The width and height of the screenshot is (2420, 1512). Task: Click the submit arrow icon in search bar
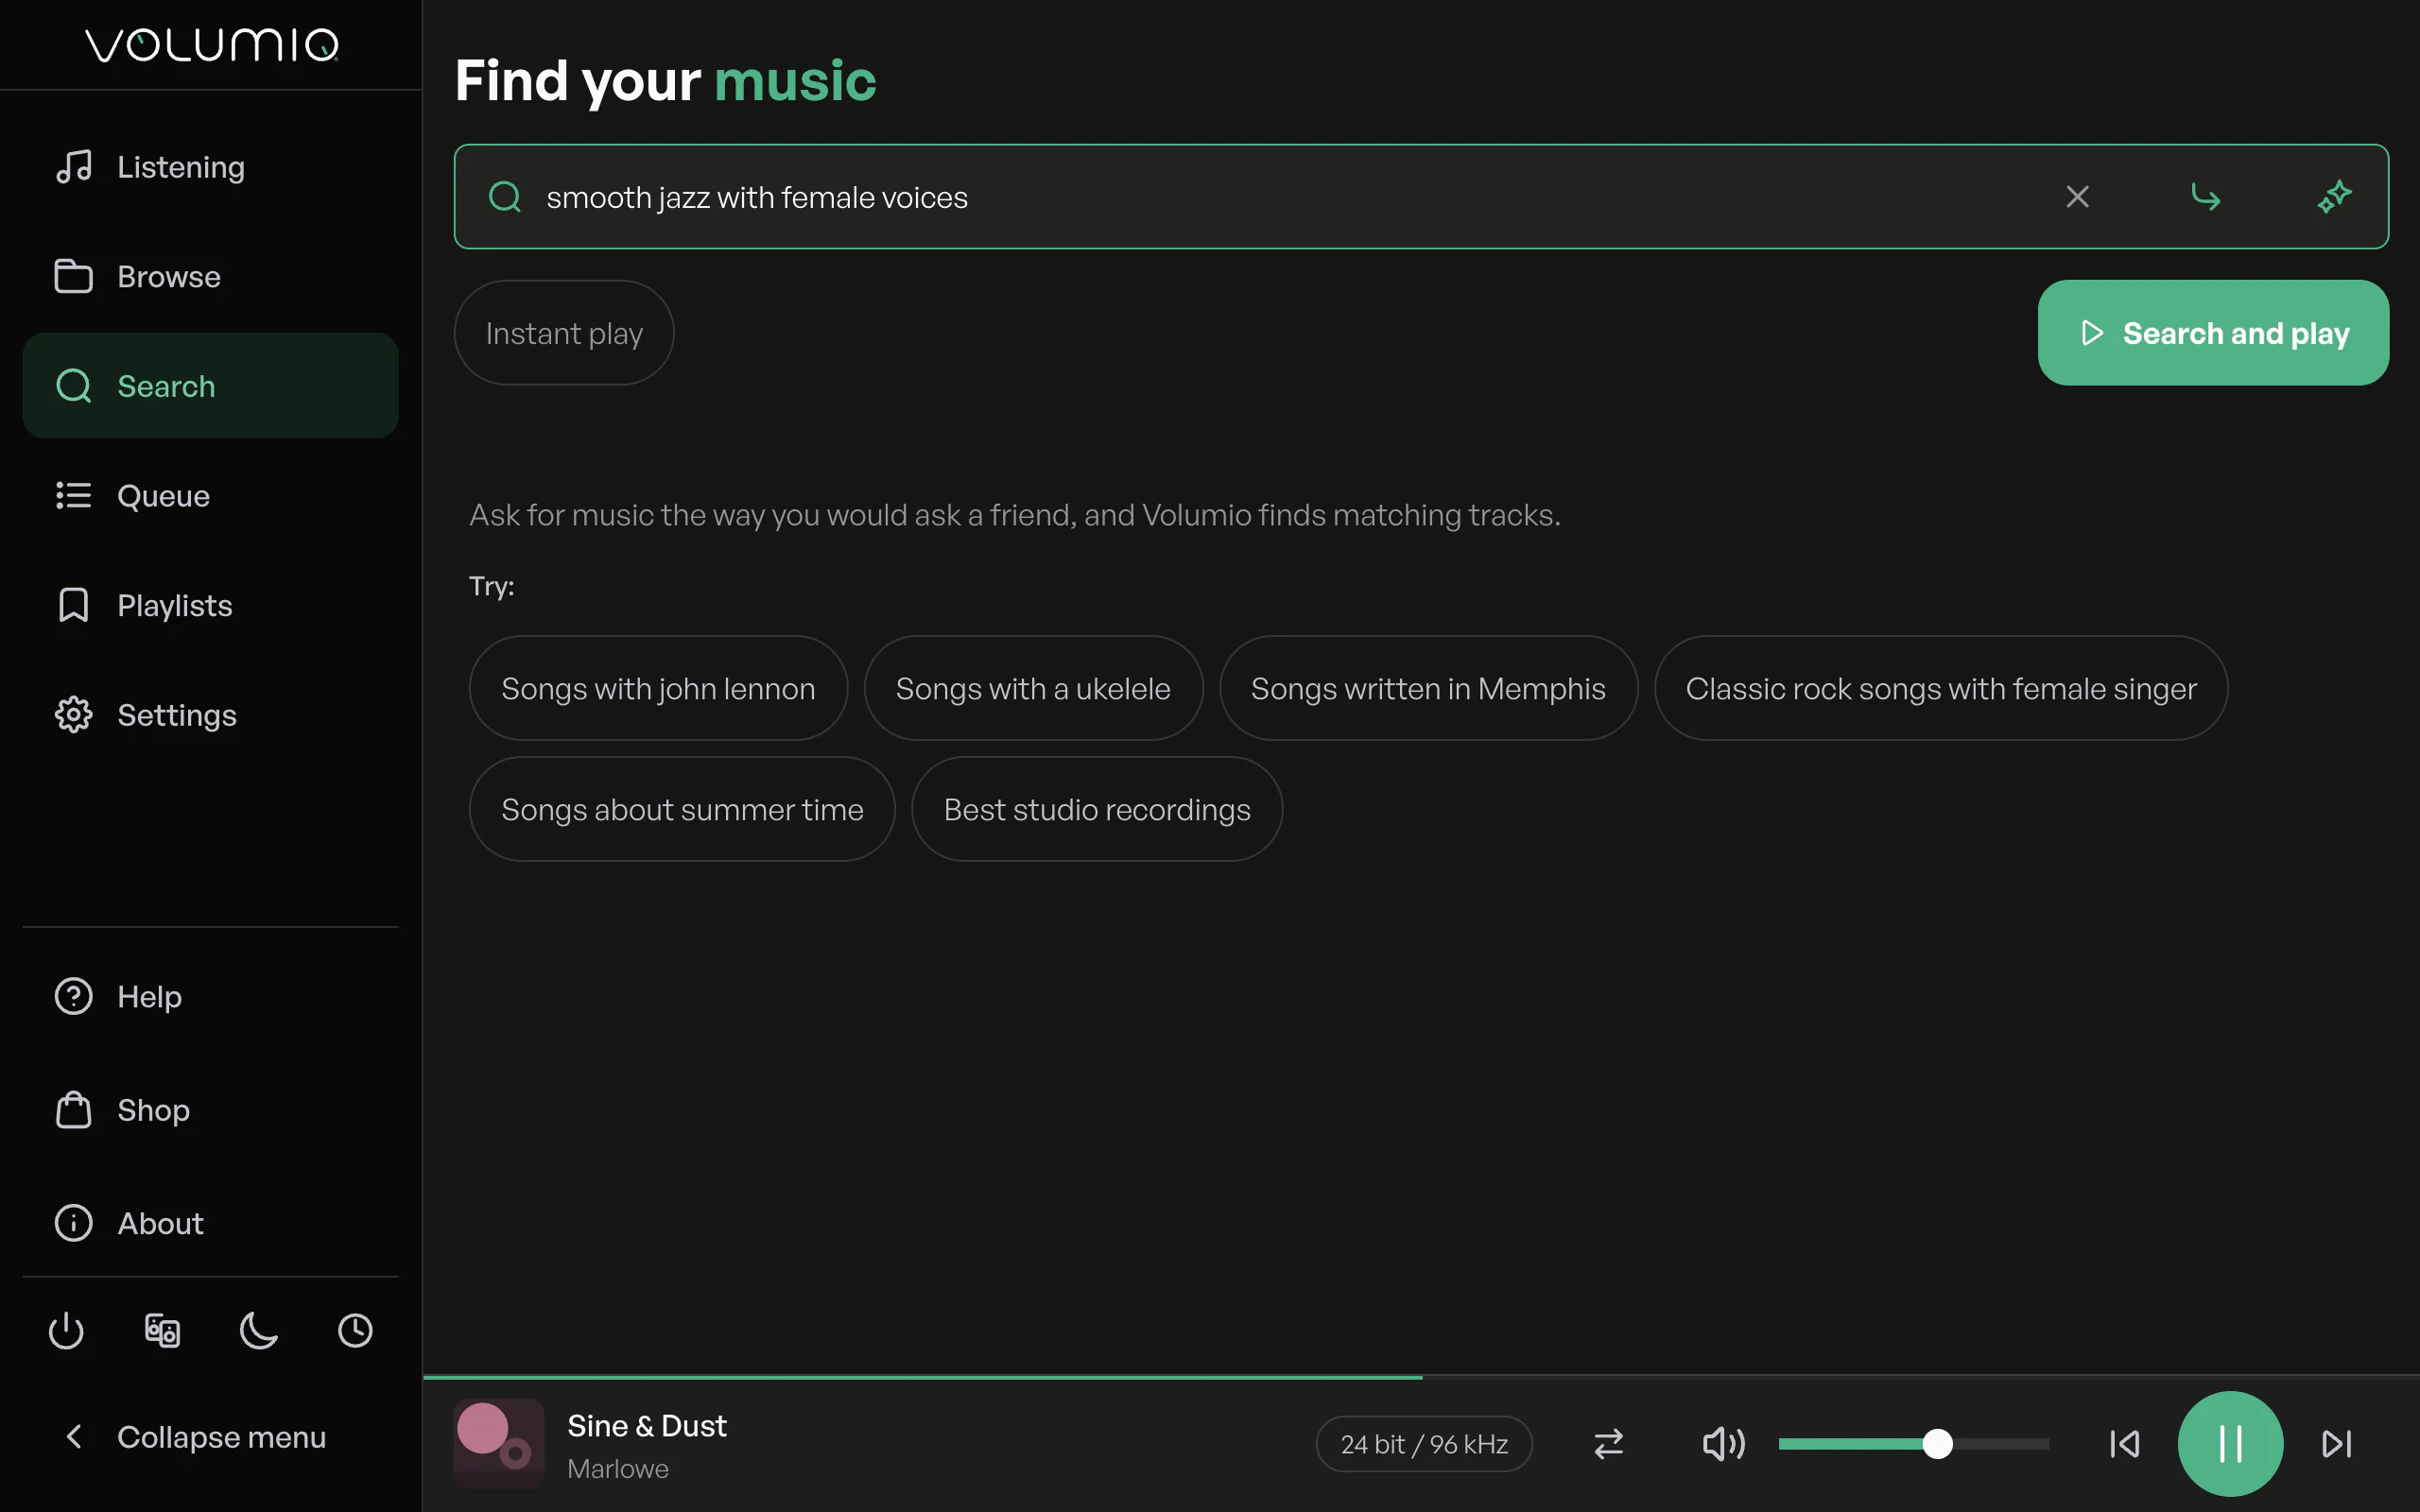coord(2205,197)
